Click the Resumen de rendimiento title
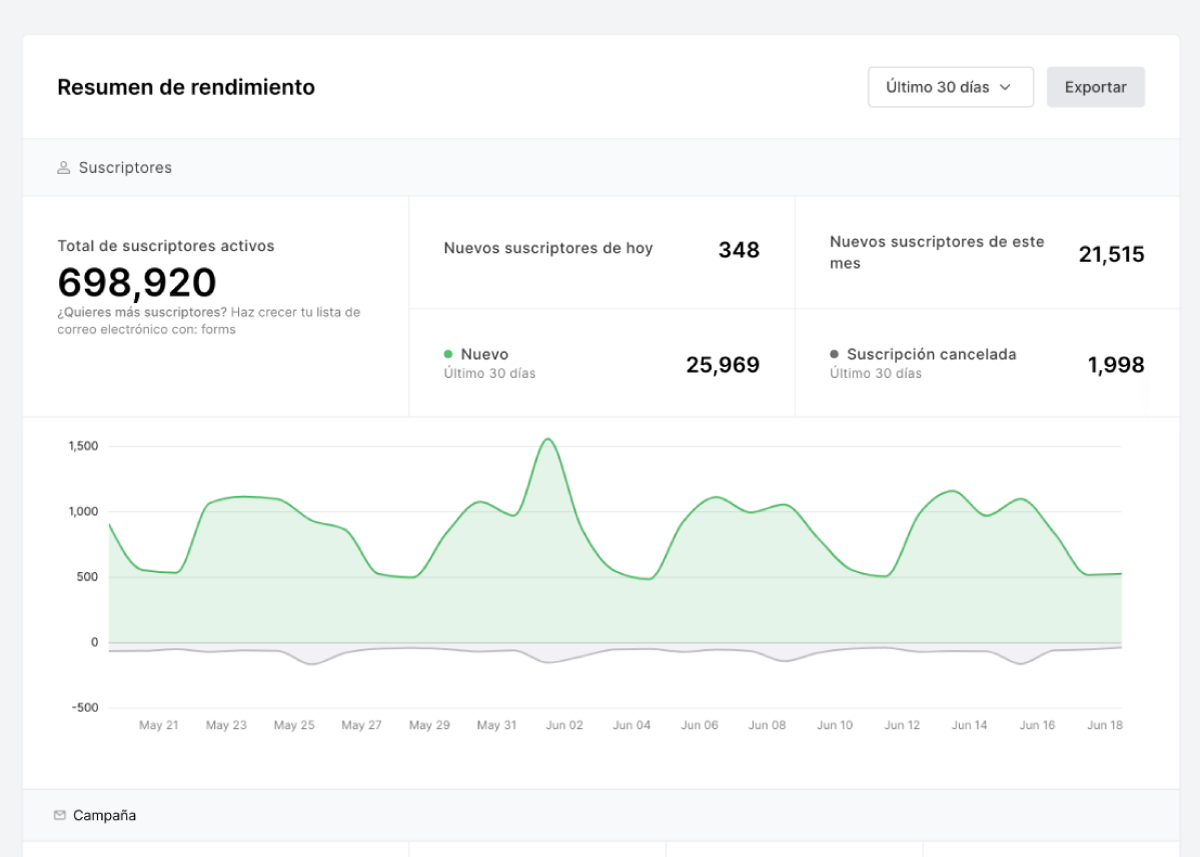1200x857 pixels. [x=186, y=87]
